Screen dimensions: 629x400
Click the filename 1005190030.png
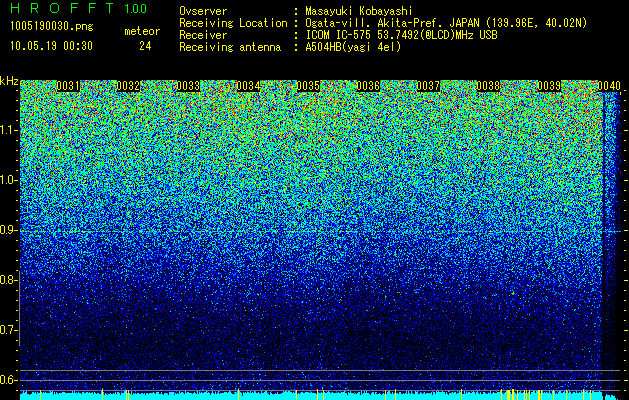52,26
